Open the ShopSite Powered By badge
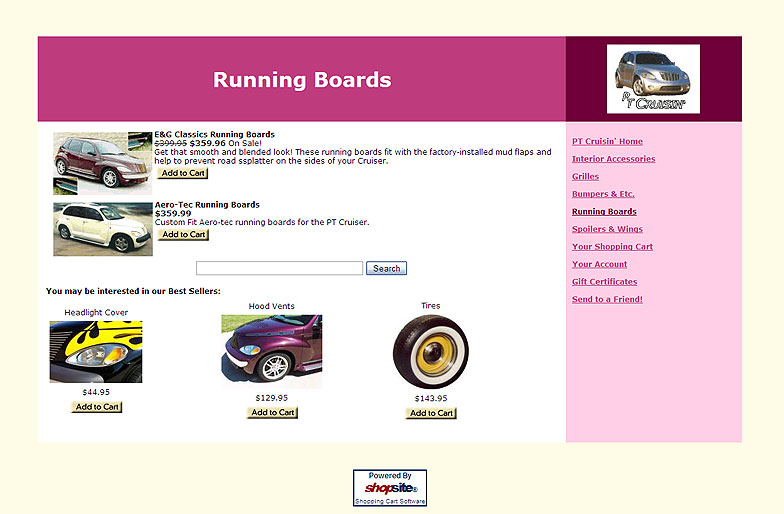 point(389,488)
